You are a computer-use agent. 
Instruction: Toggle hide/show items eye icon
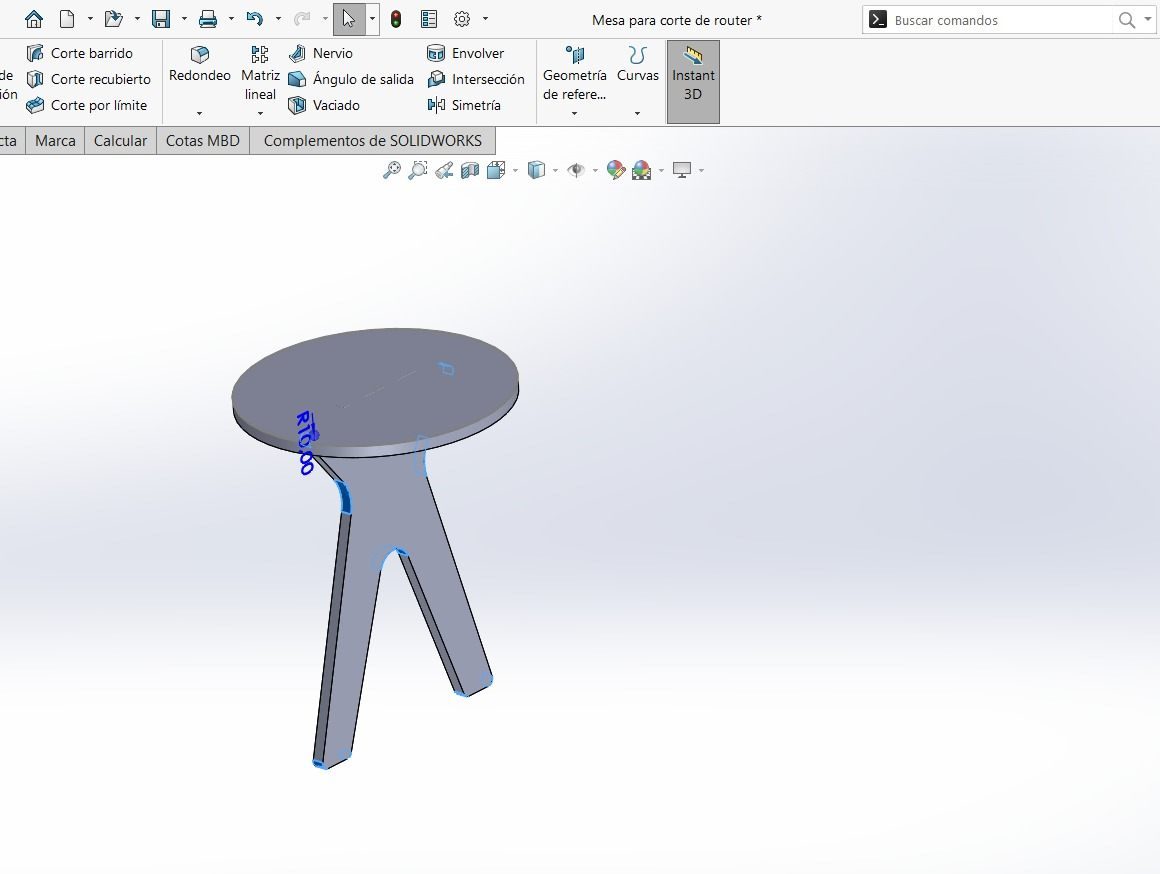[576, 170]
